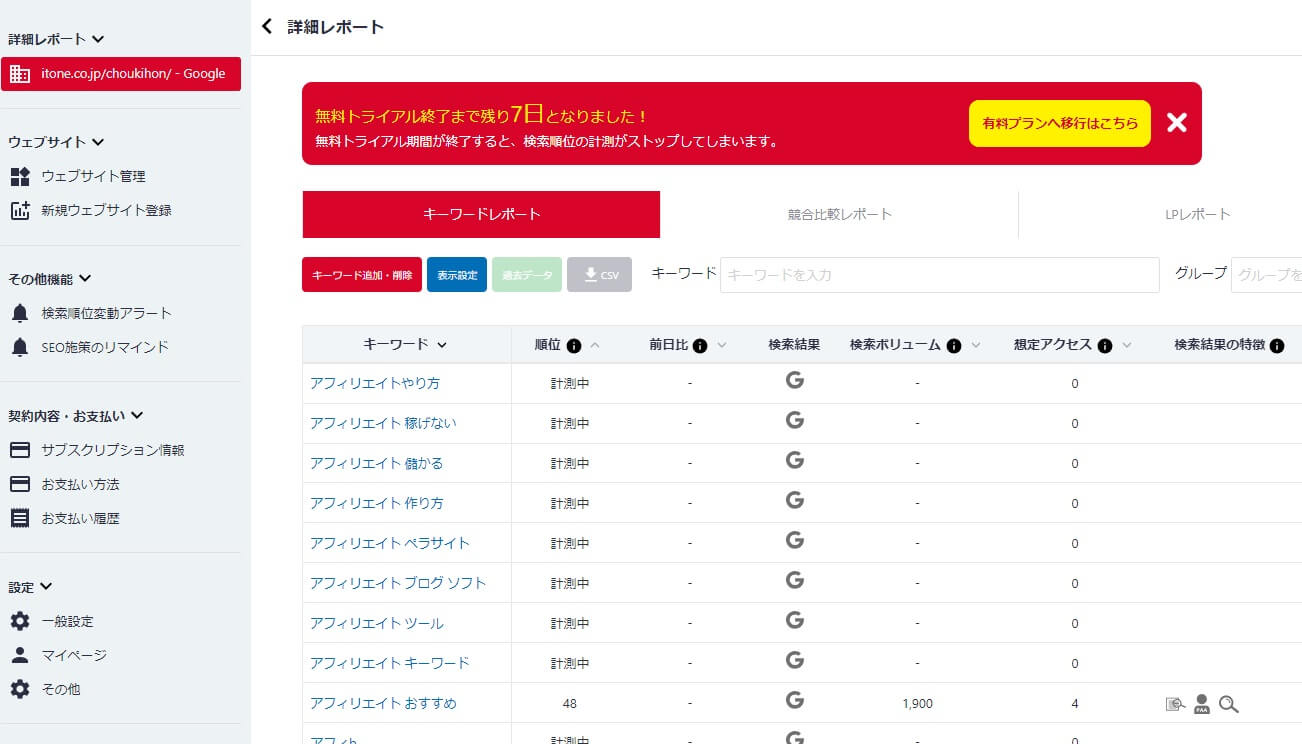Open サブスクリプション情報 from the sidebar
This screenshot has width=1302, height=744.
[113, 450]
